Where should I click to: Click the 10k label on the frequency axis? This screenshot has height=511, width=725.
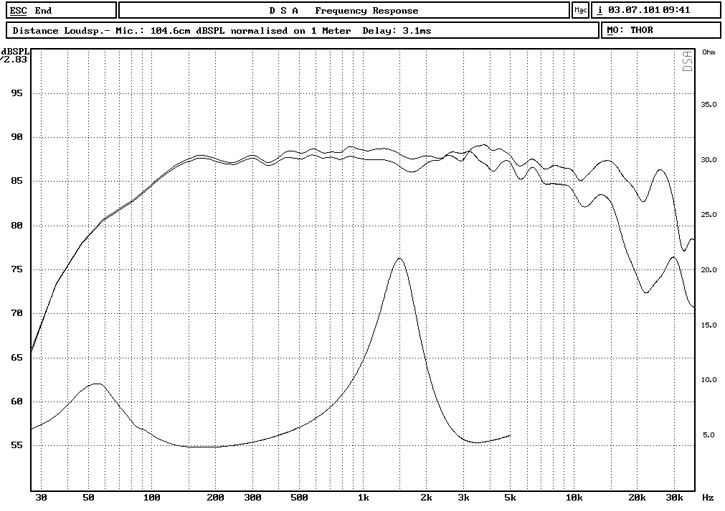point(573,498)
